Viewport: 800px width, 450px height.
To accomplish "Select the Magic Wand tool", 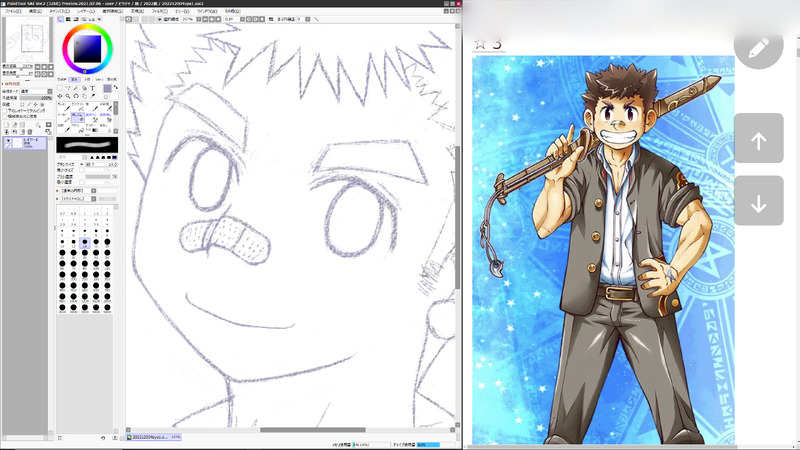I will pos(75,88).
